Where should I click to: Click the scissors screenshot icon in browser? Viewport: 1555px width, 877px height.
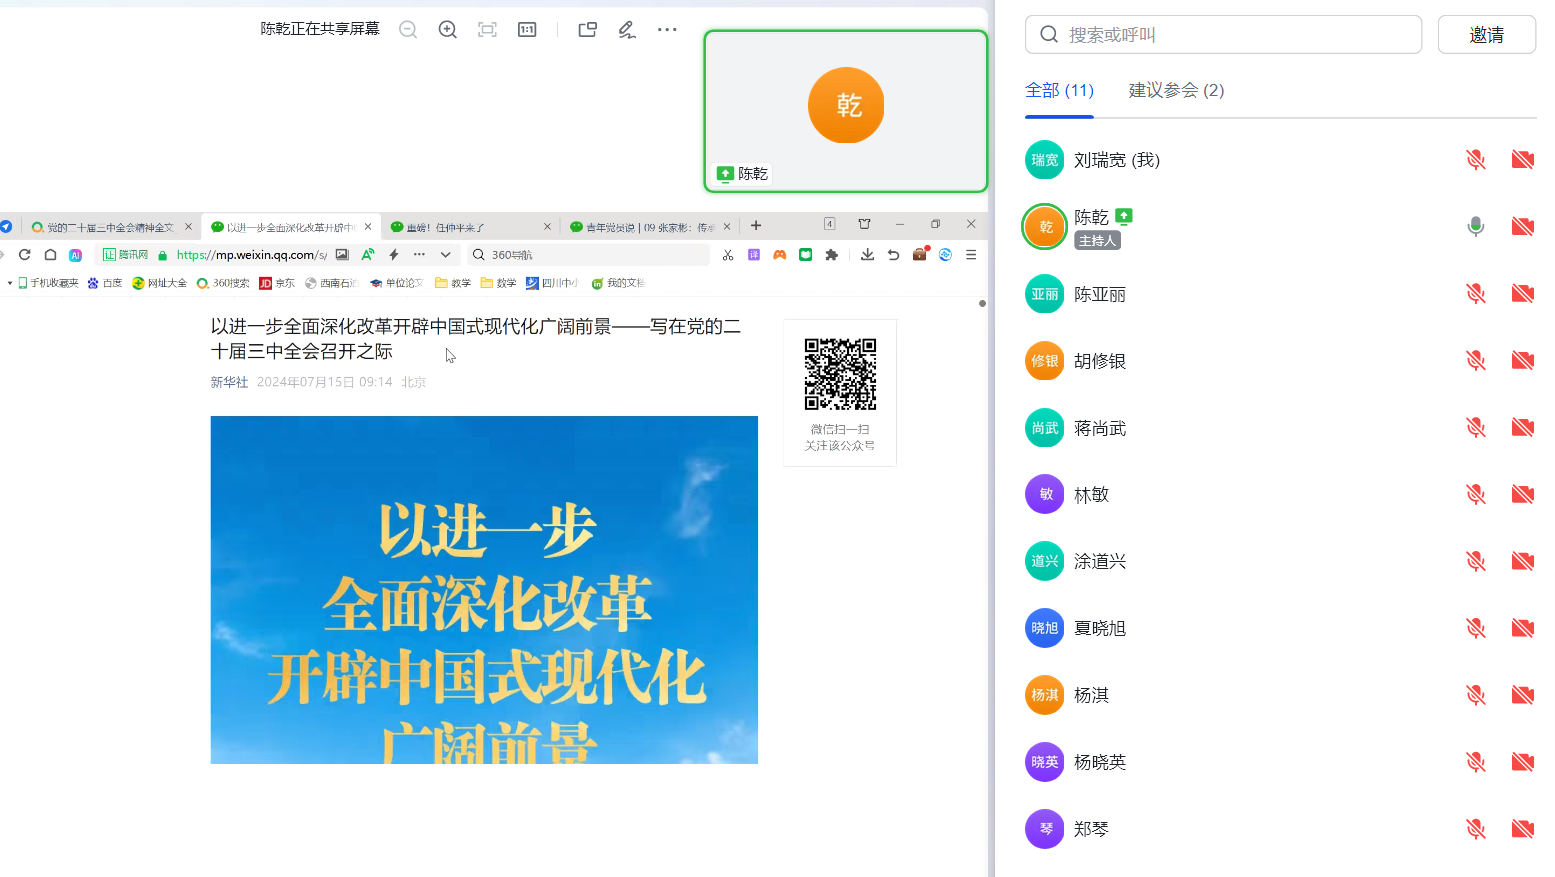(728, 255)
